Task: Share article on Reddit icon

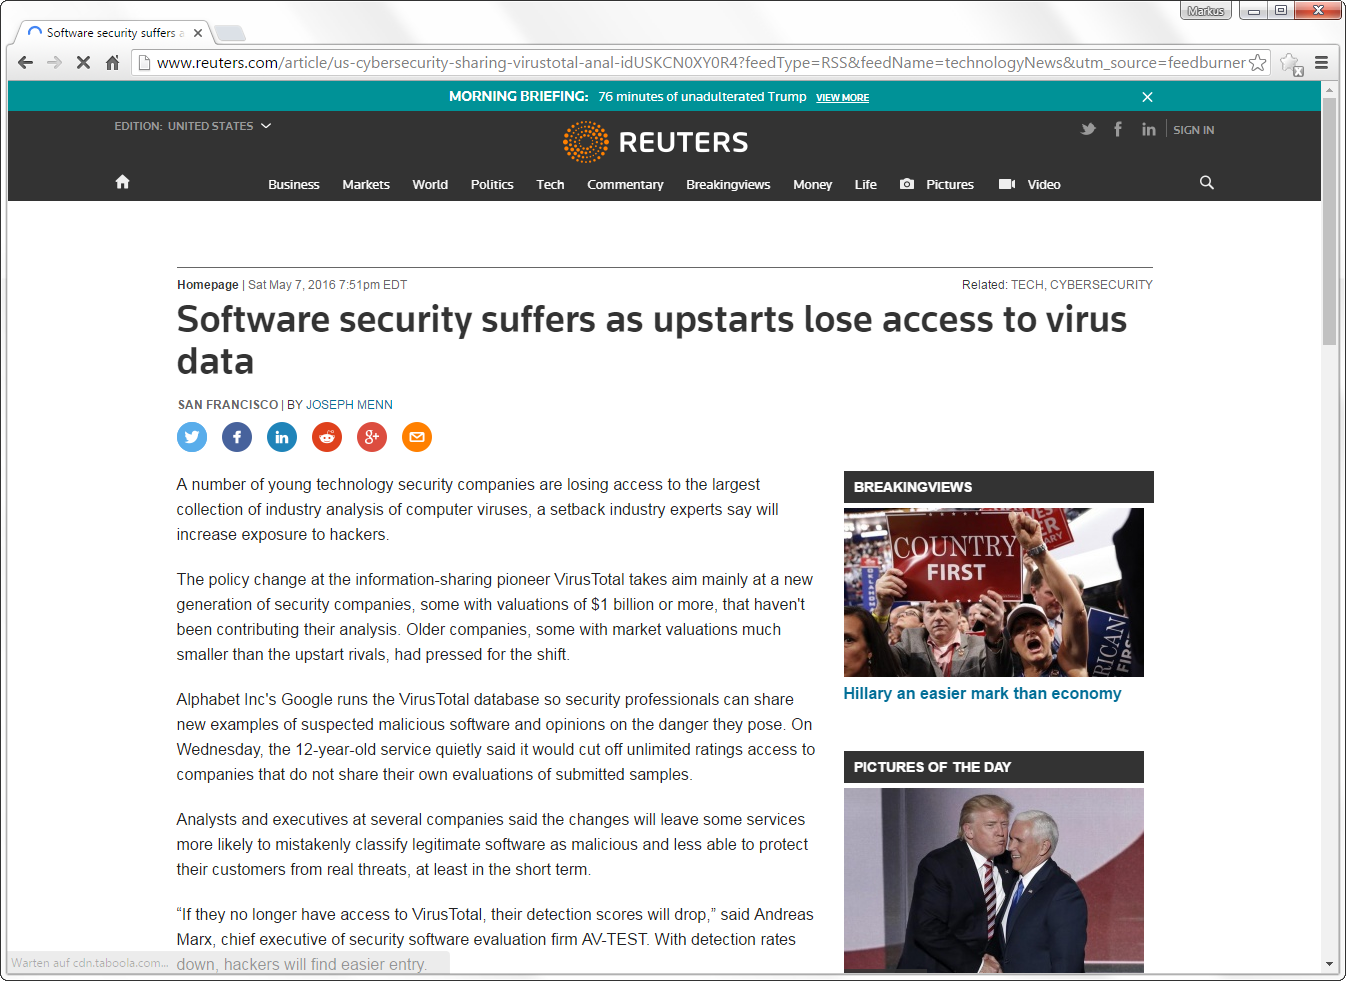Action: pos(327,437)
